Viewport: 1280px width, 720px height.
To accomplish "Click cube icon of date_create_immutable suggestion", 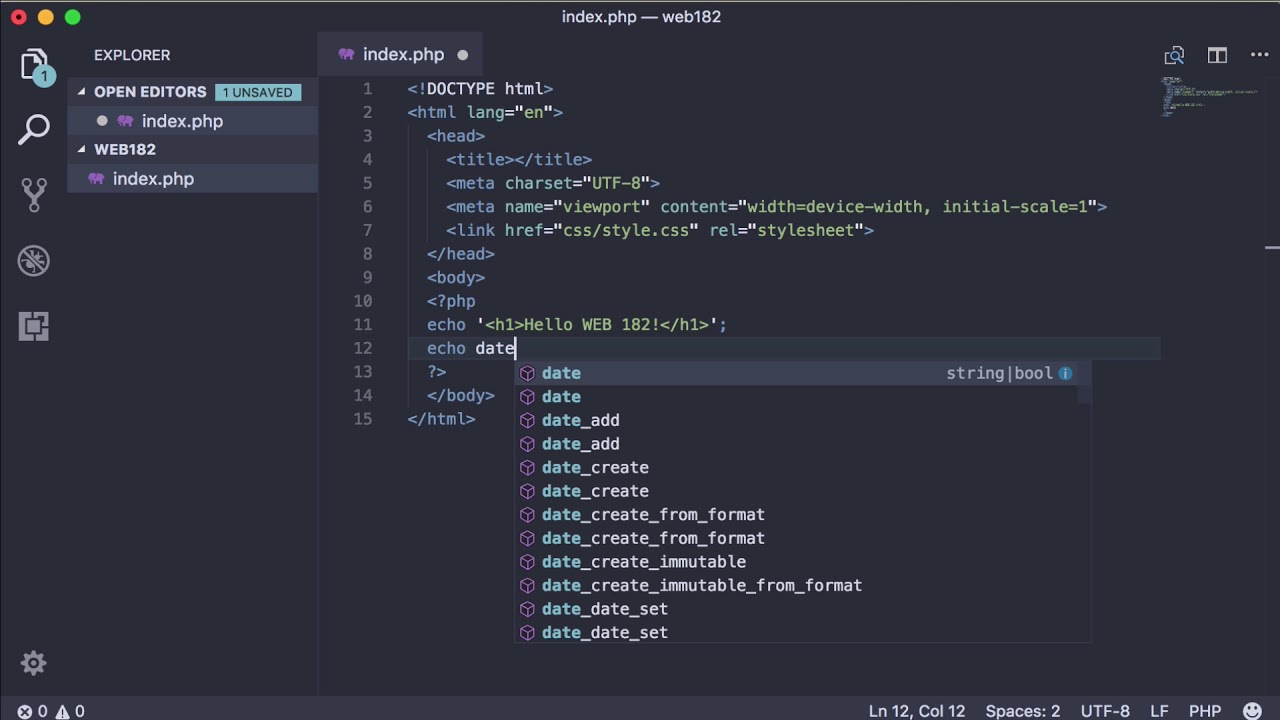I will (x=527, y=562).
